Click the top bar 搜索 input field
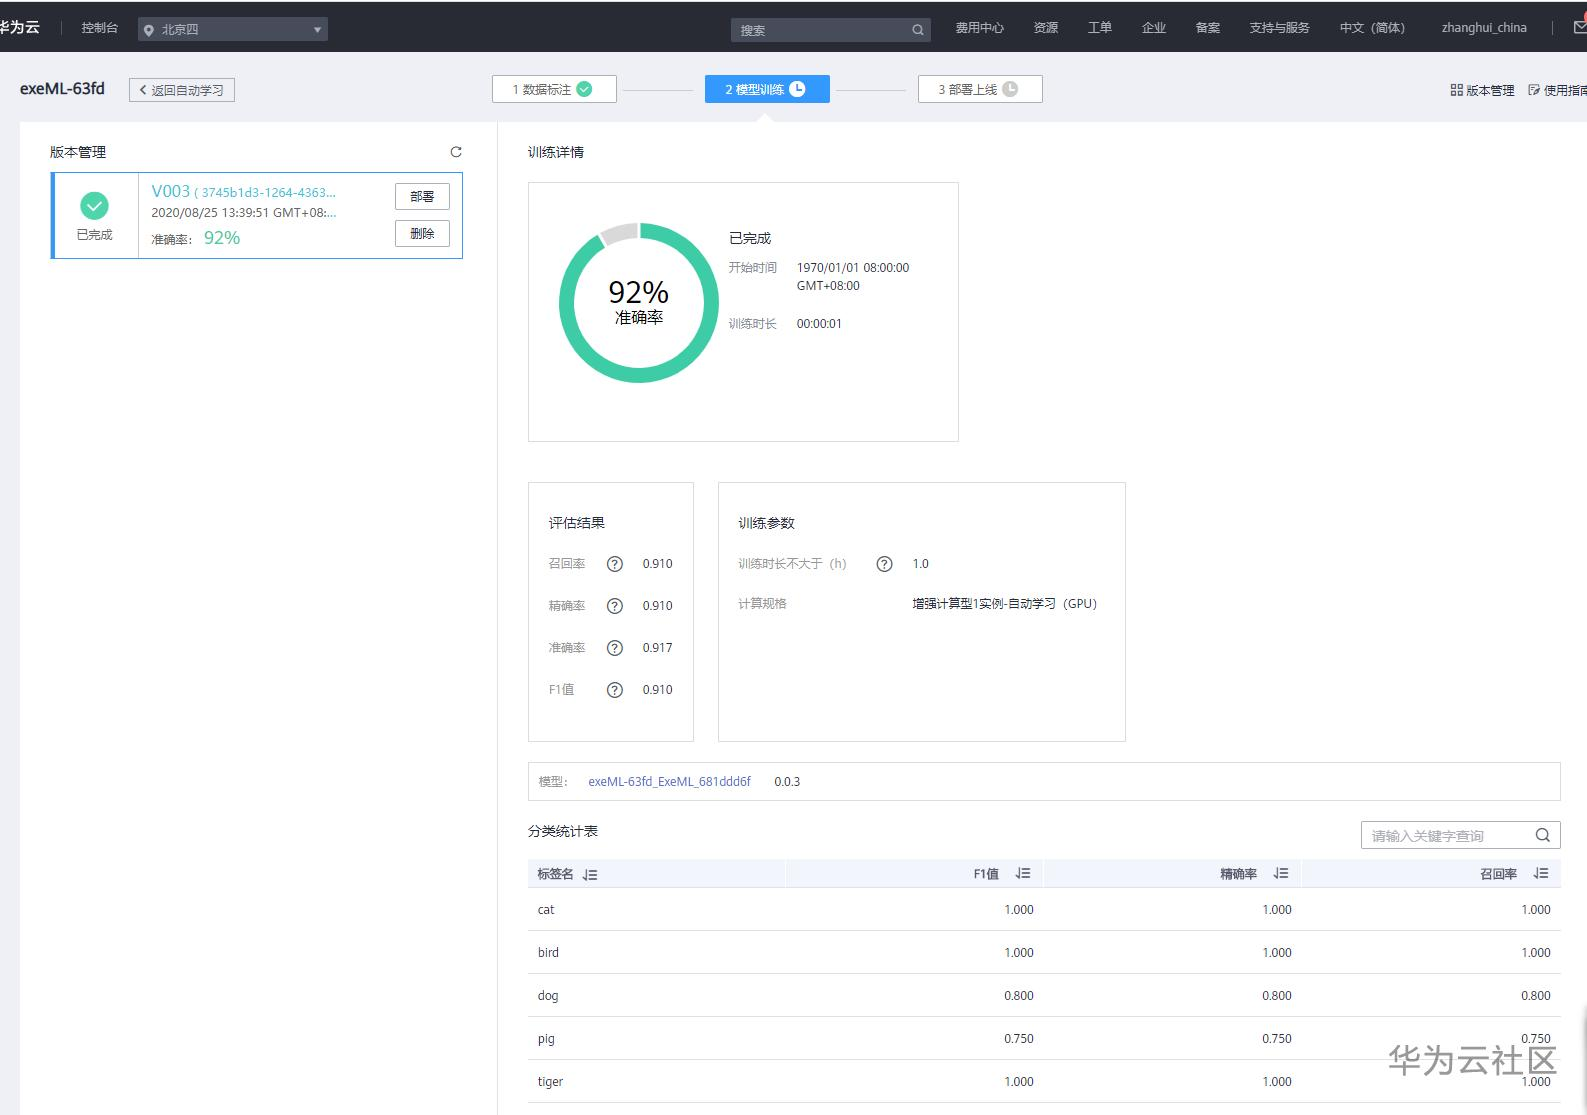The width and height of the screenshot is (1587, 1115). (x=830, y=30)
